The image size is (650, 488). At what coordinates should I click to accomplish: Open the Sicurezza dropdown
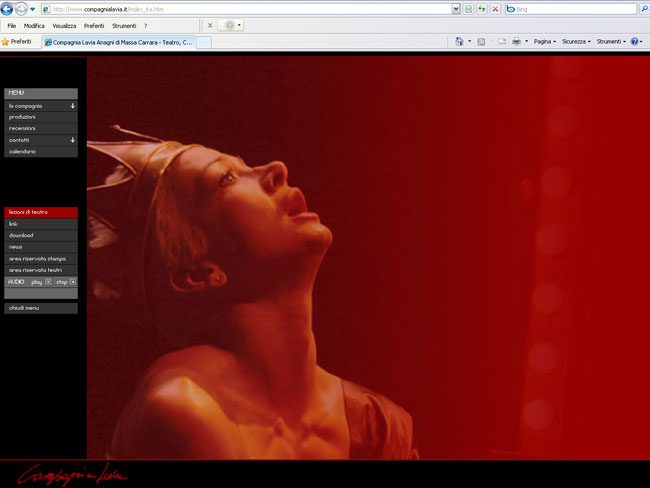(576, 41)
